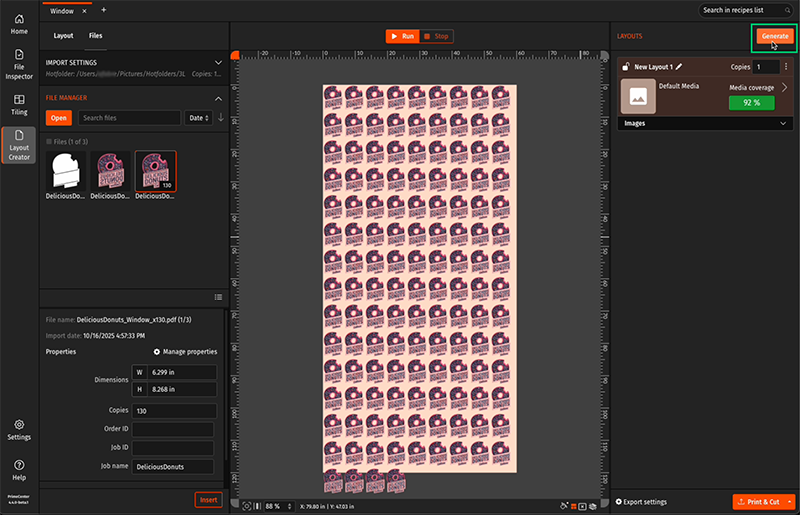Toggle the orange grid view icon

pos(573,506)
